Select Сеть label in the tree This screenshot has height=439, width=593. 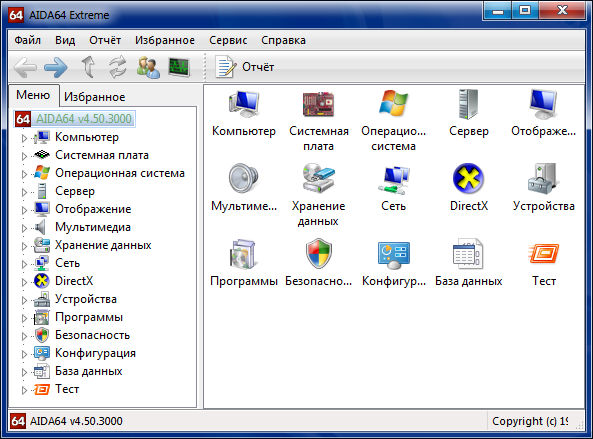67,263
